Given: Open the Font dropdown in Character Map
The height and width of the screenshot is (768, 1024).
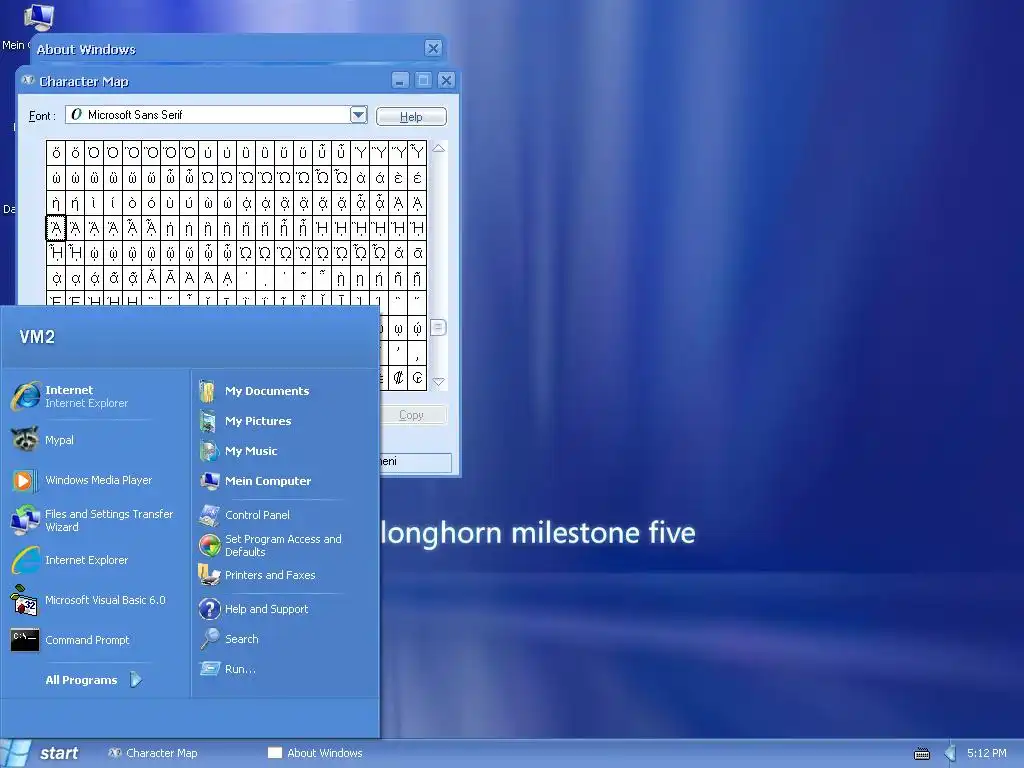Looking at the screenshot, I should (x=359, y=115).
